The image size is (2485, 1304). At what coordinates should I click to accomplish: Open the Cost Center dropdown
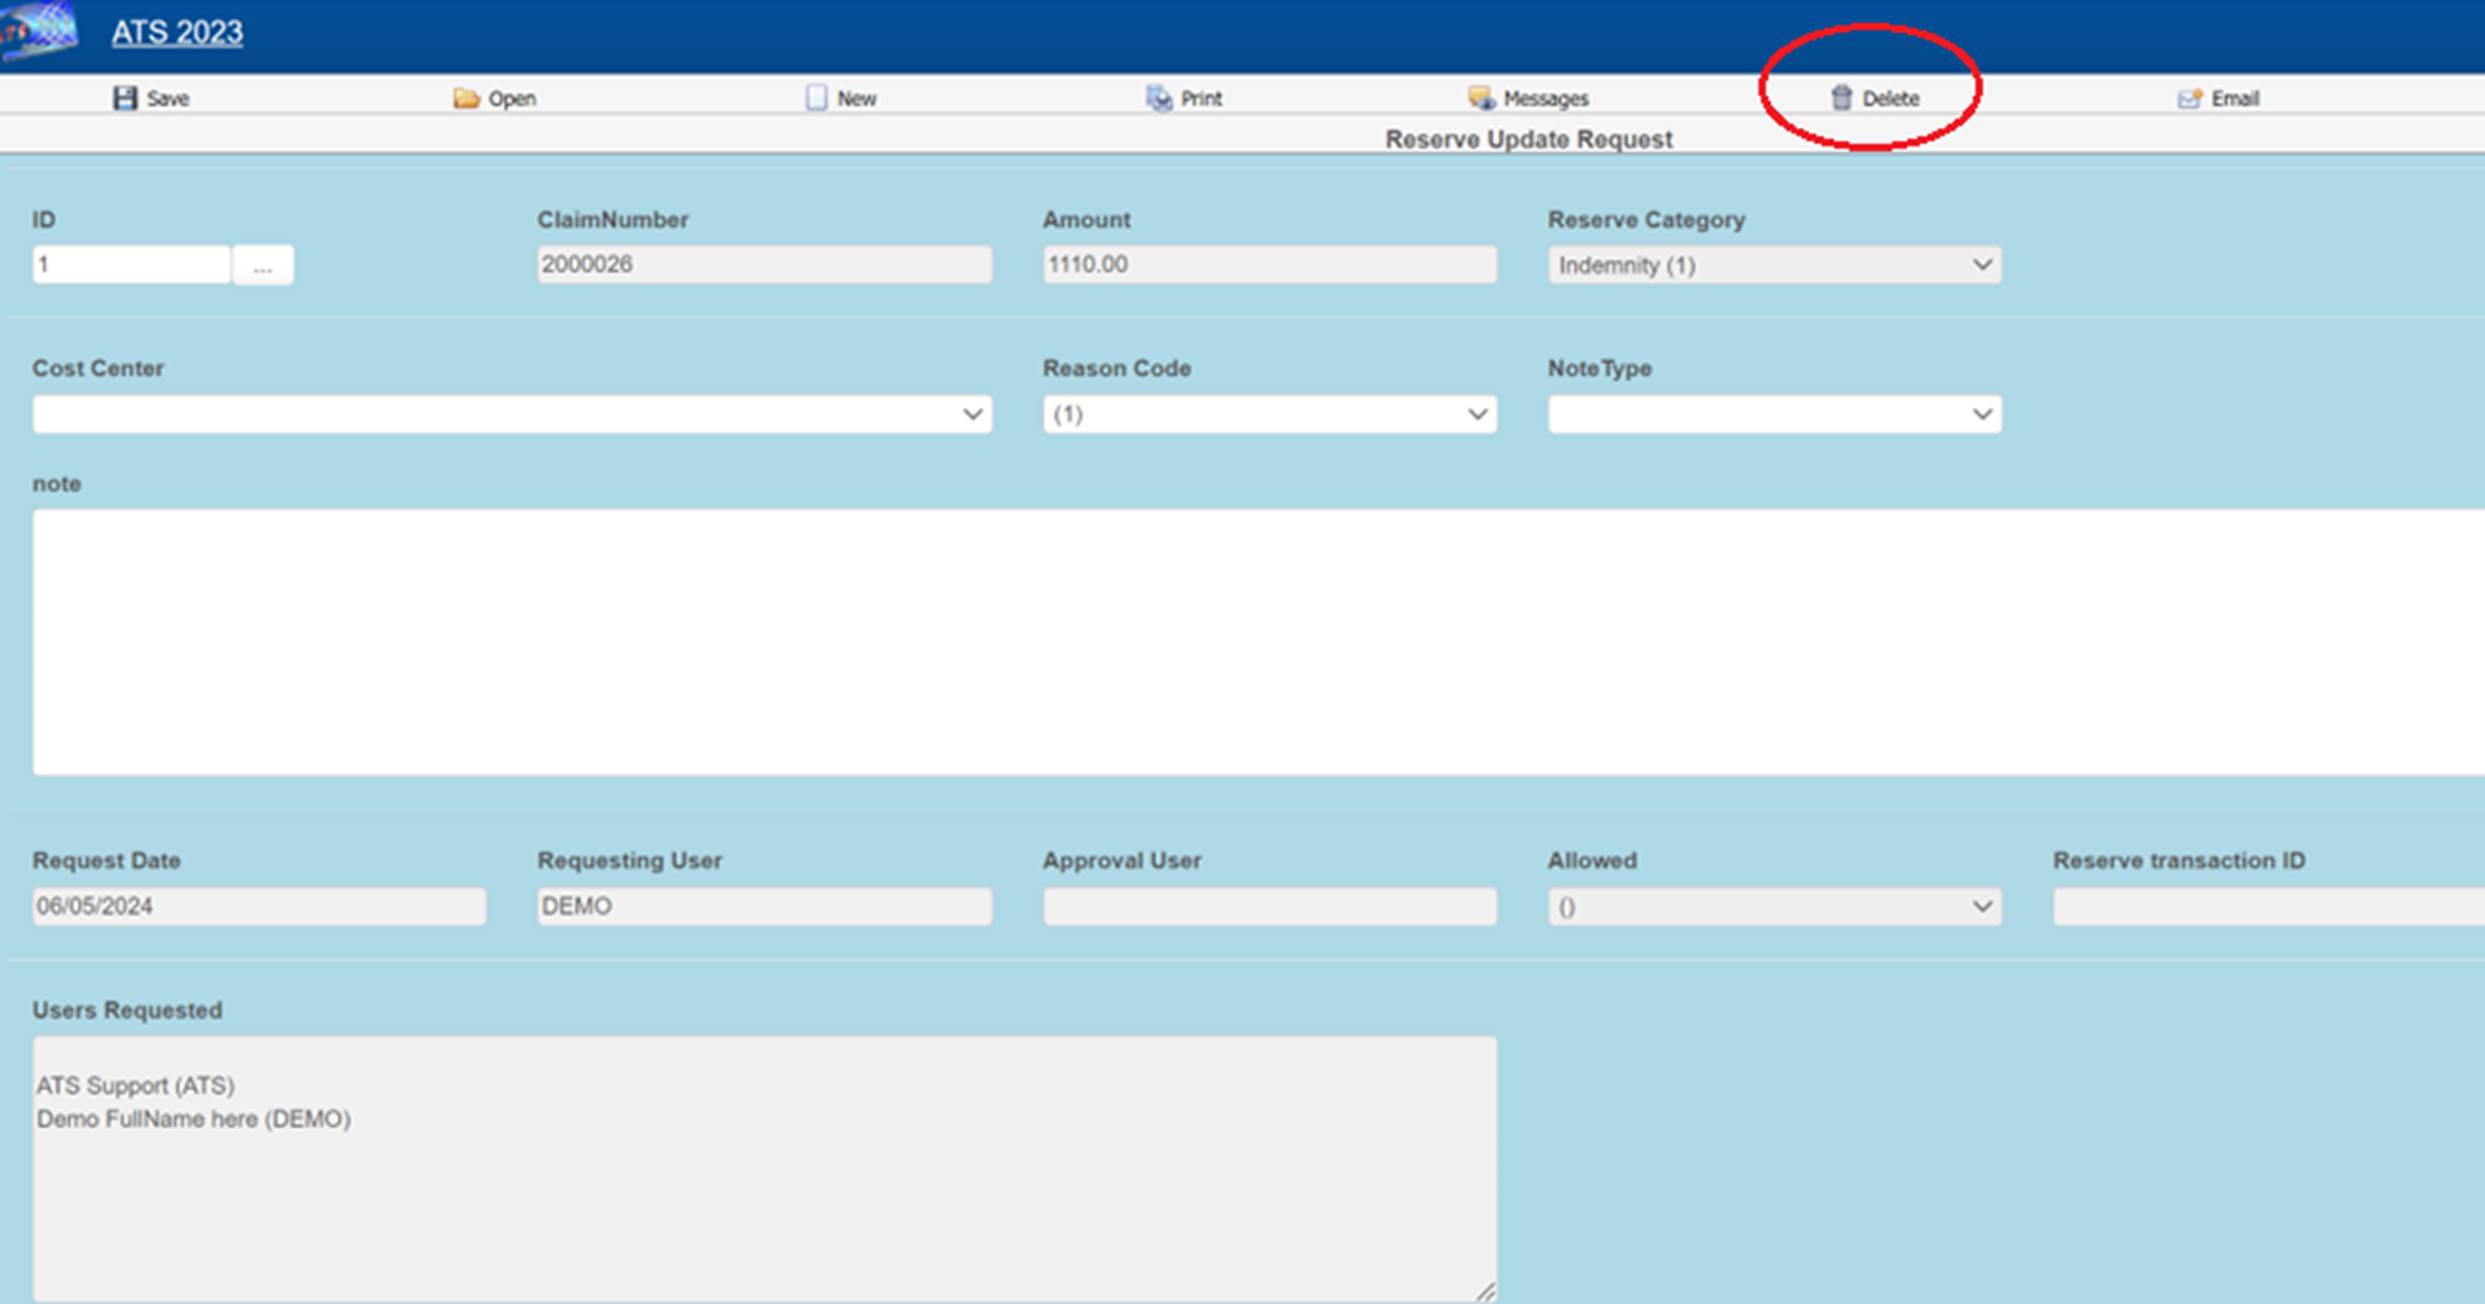tap(511, 414)
